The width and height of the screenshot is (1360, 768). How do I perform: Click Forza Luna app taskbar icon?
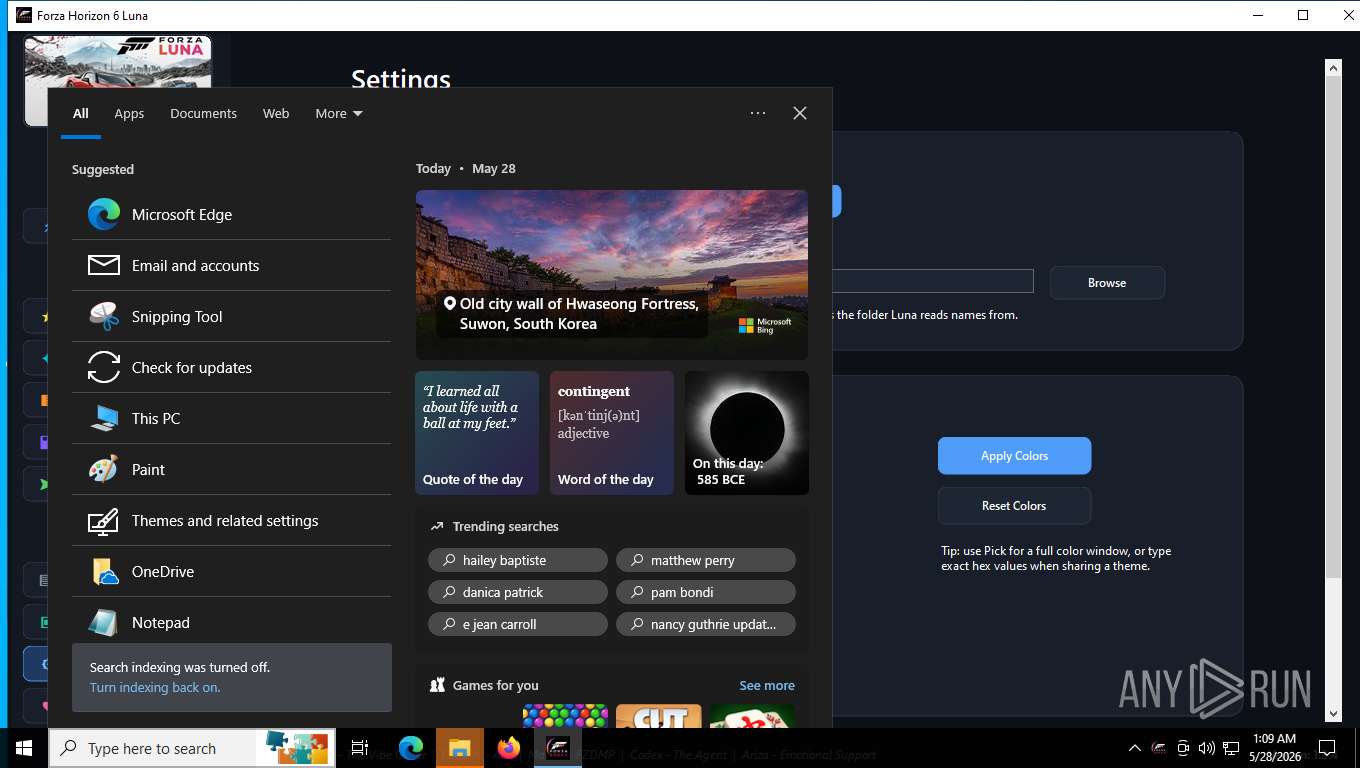pyautogui.click(x=557, y=748)
